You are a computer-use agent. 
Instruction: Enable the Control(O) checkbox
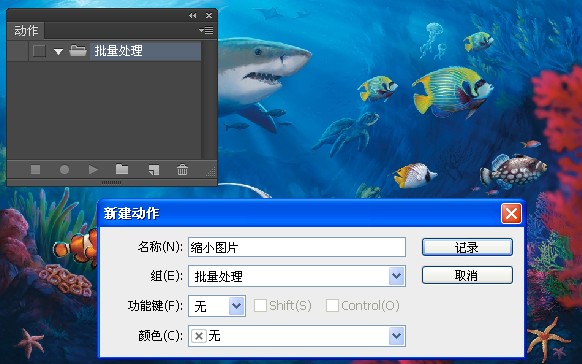click(332, 306)
